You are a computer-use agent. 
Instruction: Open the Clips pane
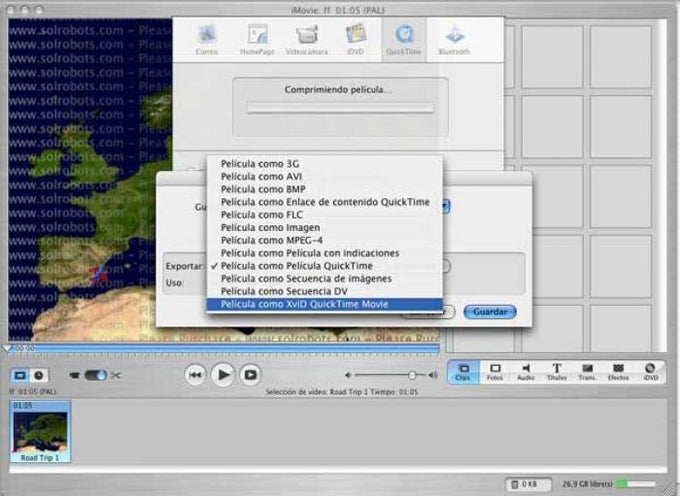(x=463, y=372)
